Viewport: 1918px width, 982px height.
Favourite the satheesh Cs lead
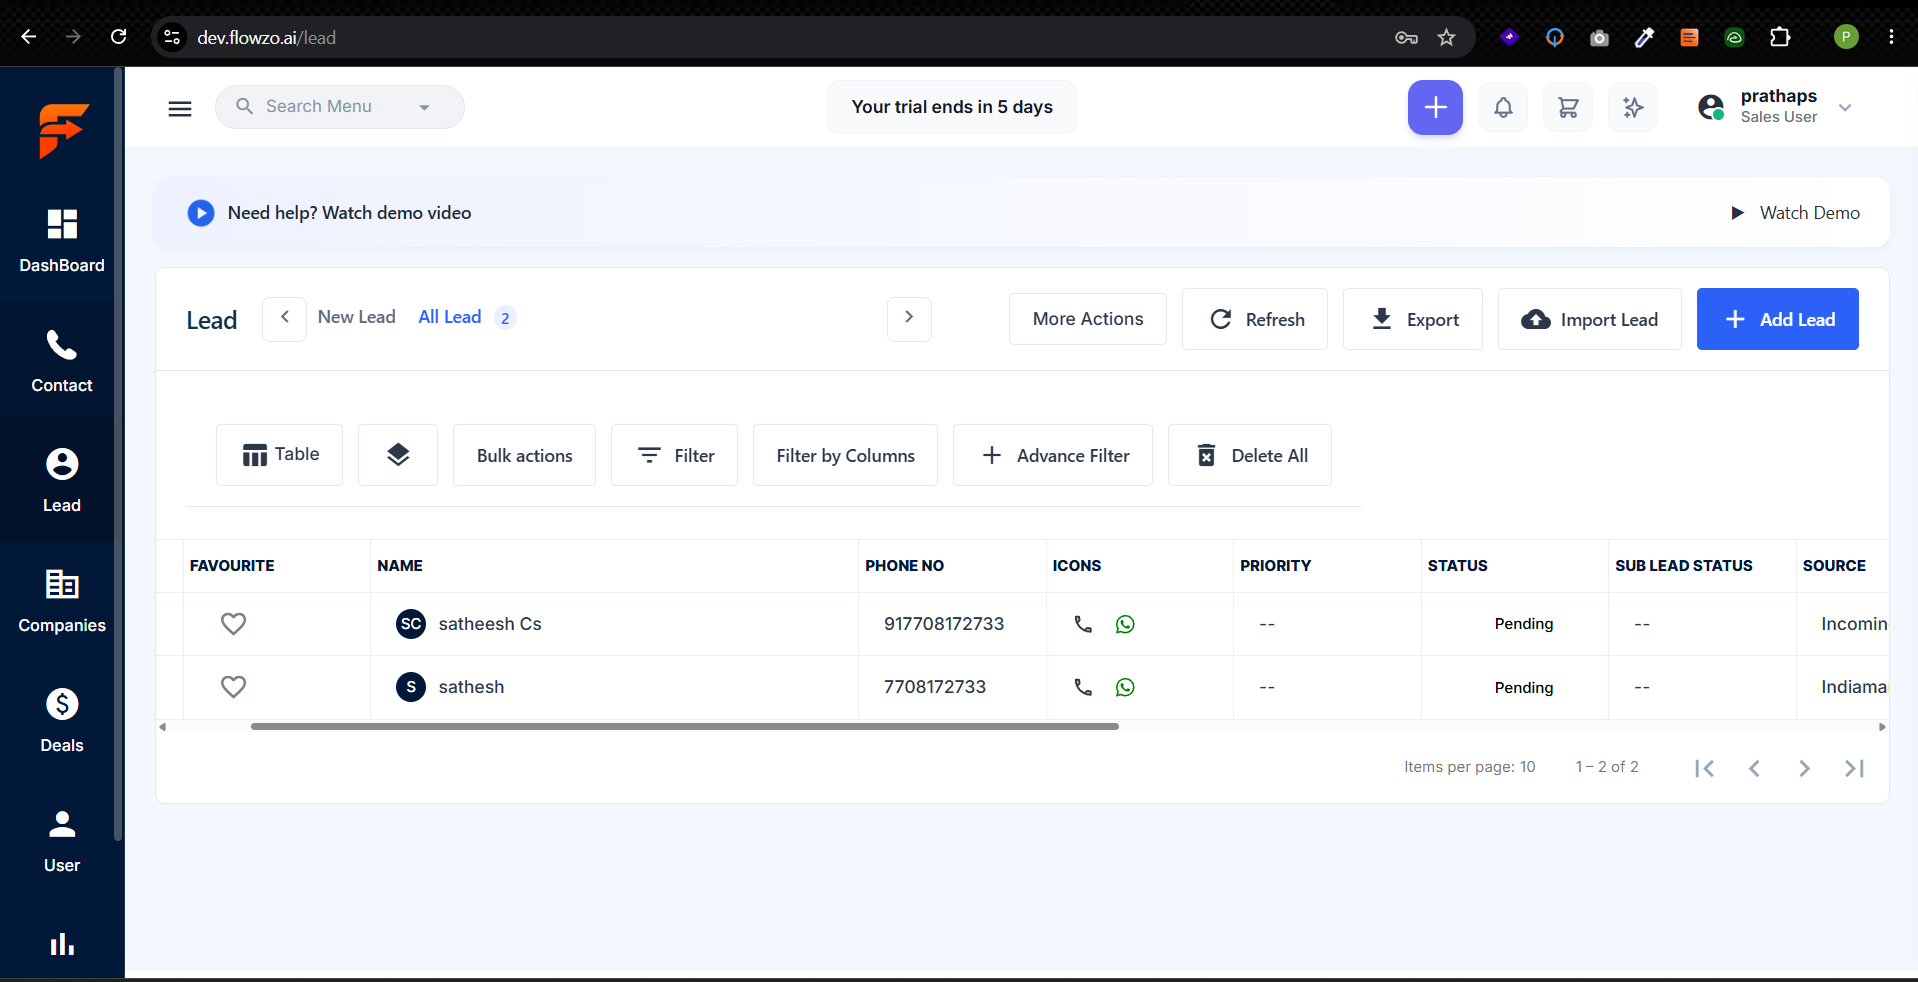click(233, 624)
